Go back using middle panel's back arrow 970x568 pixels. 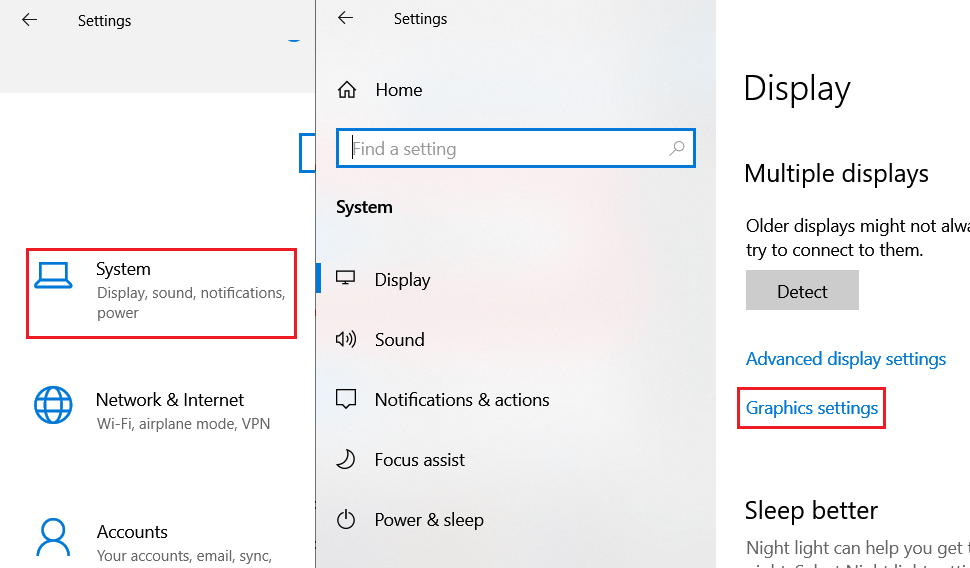click(345, 18)
